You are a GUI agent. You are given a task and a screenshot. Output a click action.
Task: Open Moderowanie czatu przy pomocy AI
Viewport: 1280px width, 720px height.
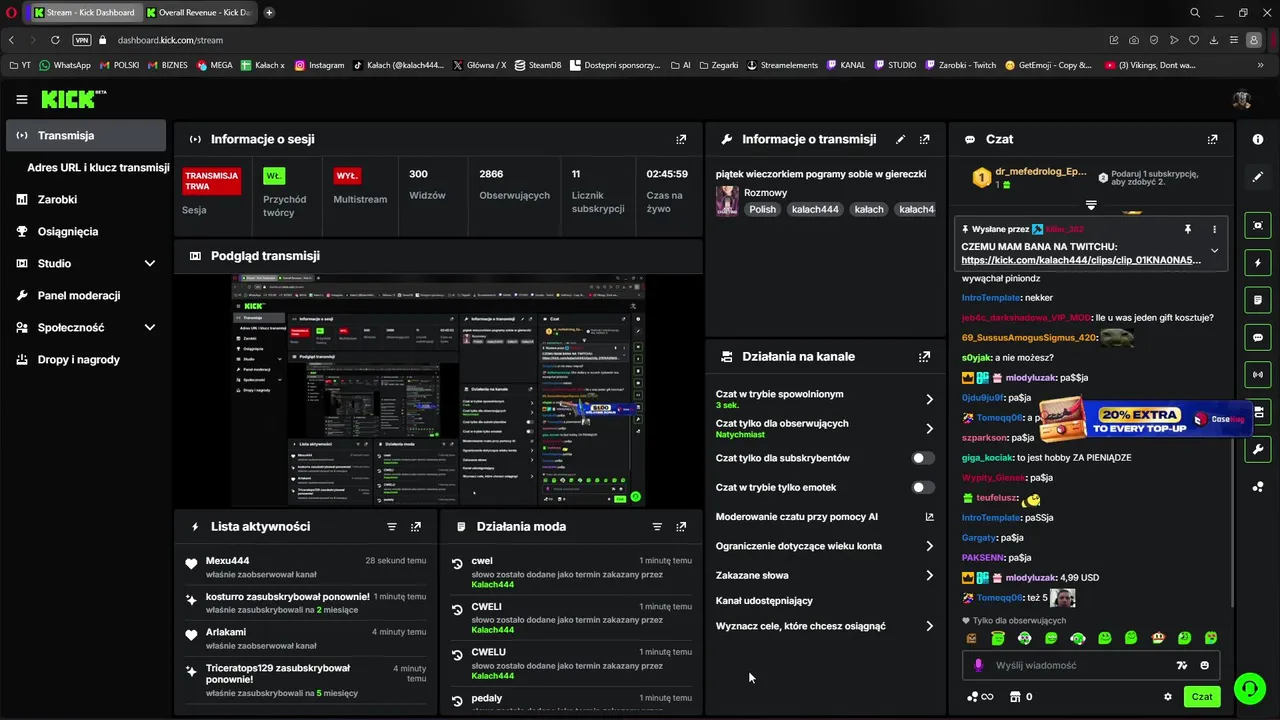click(x=825, y=517)
